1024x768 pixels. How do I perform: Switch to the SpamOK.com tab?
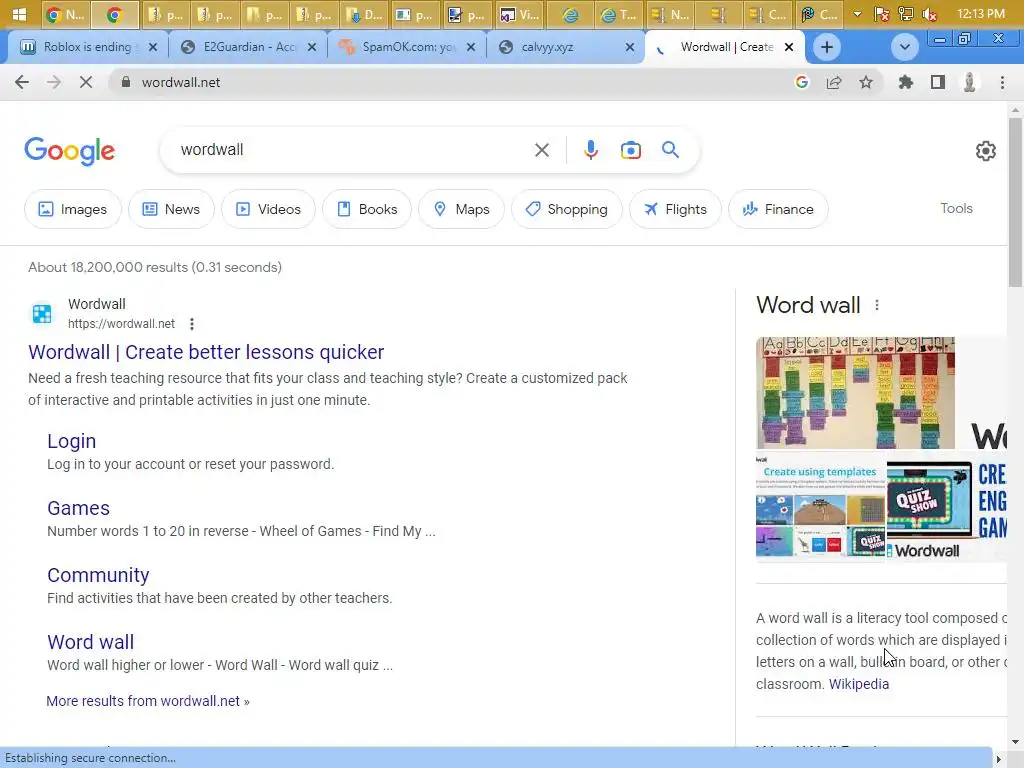point(408,47)
